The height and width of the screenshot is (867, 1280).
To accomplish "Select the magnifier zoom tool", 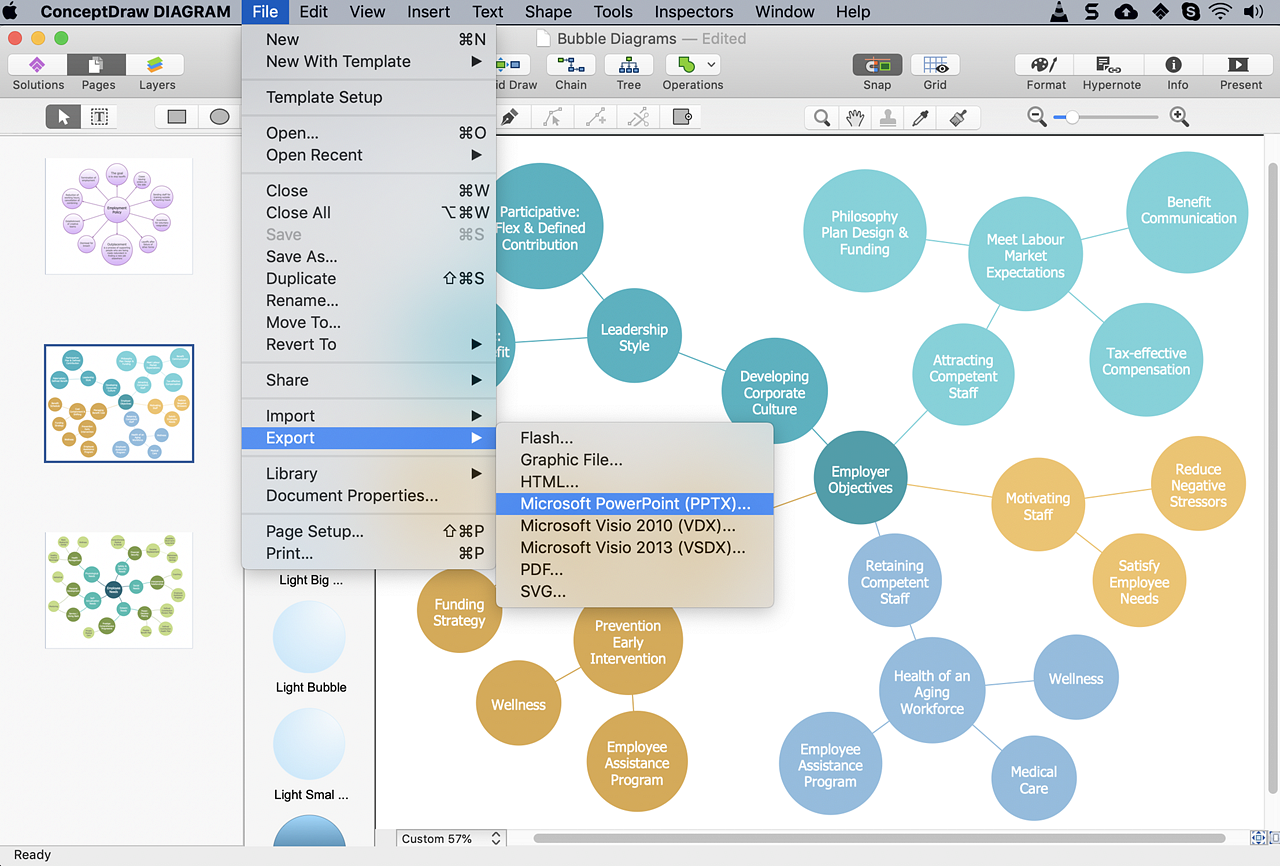I will tap(820, 117).
